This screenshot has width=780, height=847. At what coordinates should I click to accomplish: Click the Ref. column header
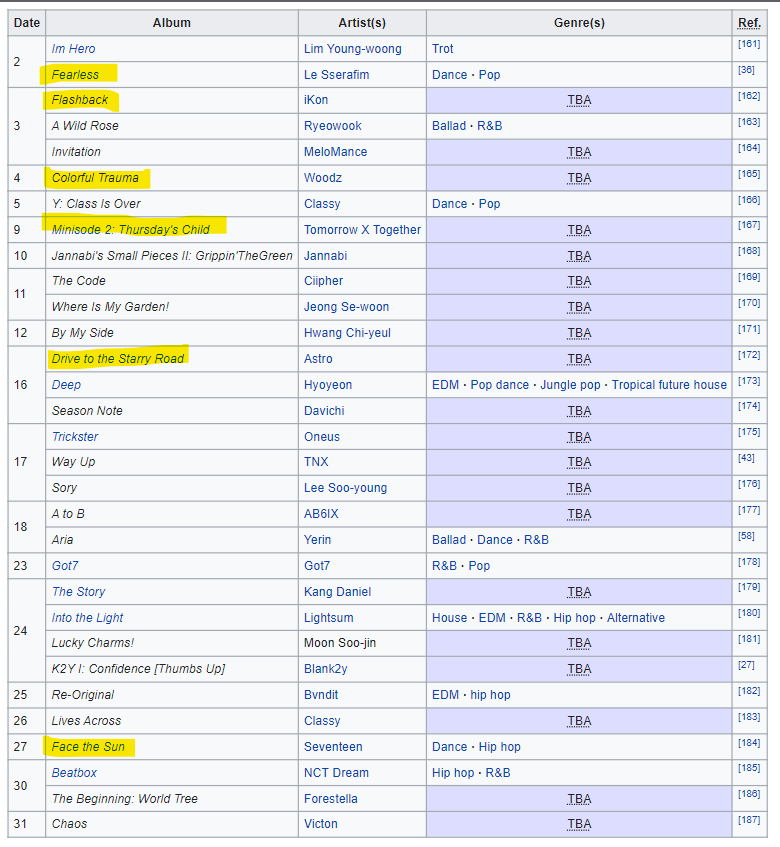pos(749,23)
